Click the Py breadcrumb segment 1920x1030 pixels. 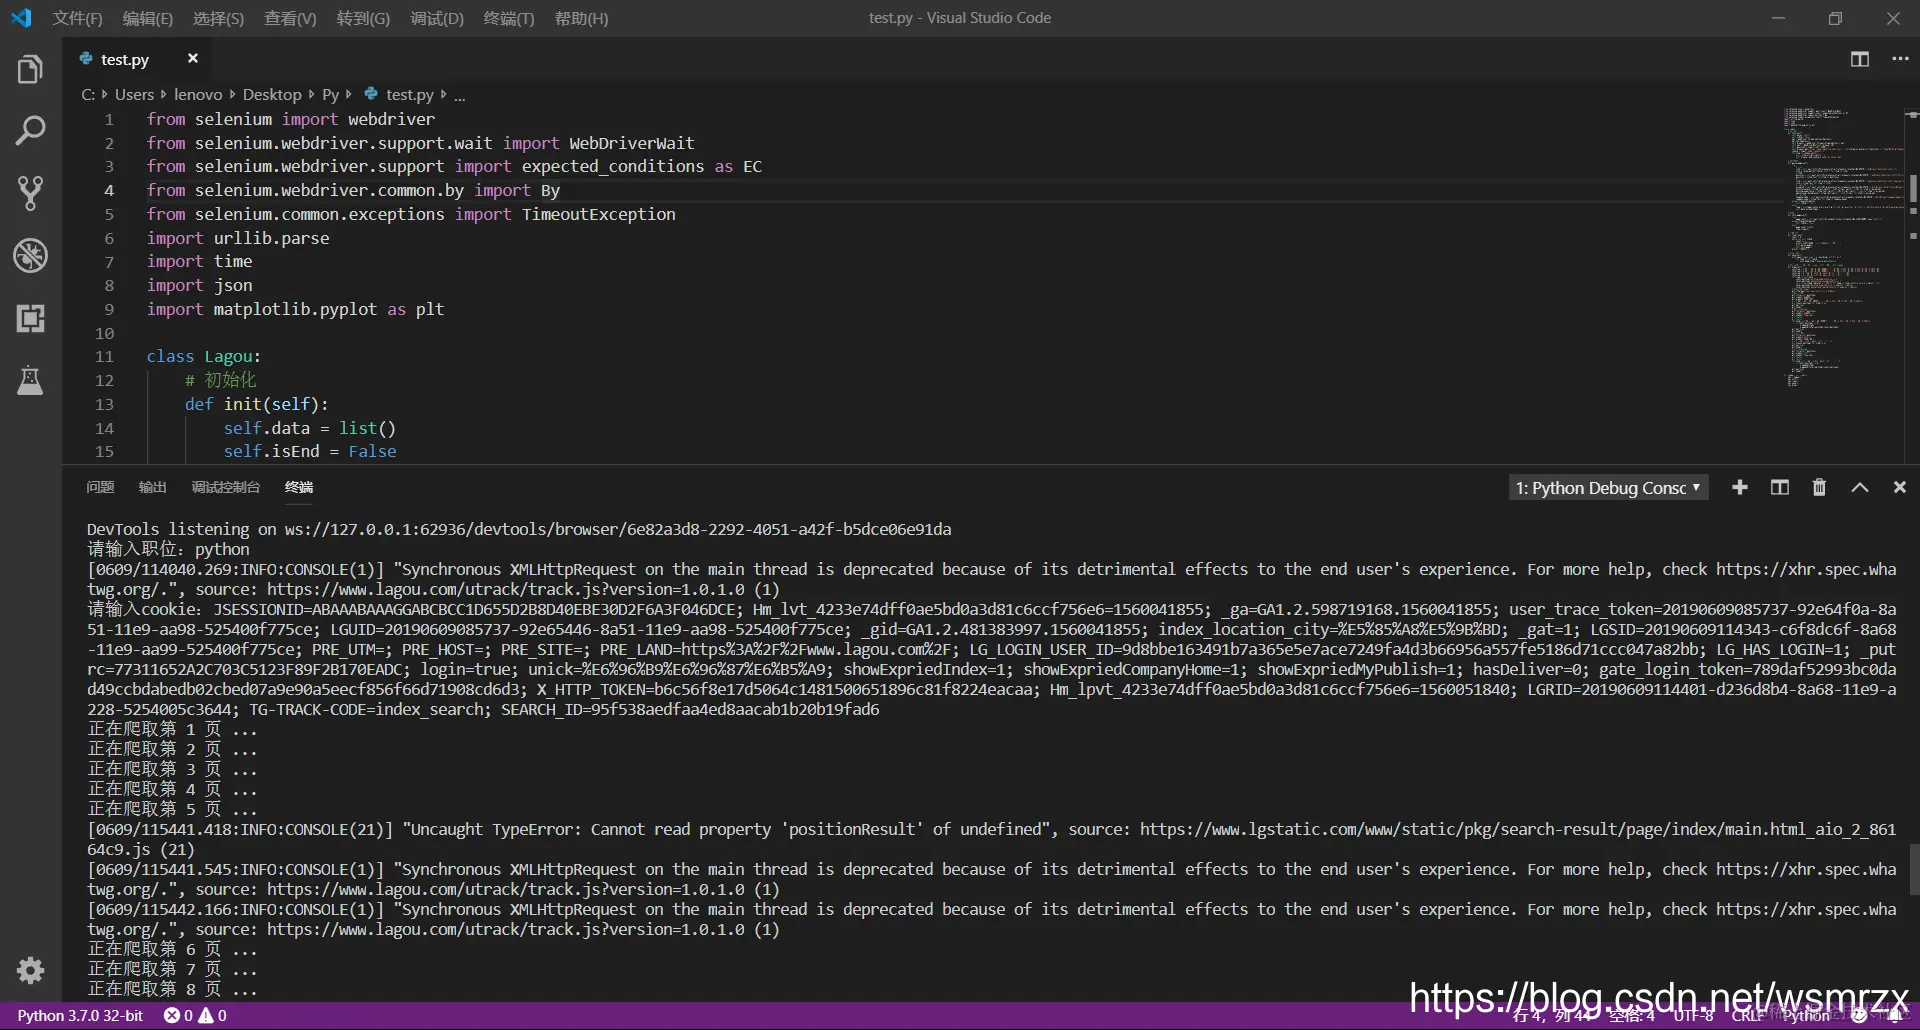330,94
